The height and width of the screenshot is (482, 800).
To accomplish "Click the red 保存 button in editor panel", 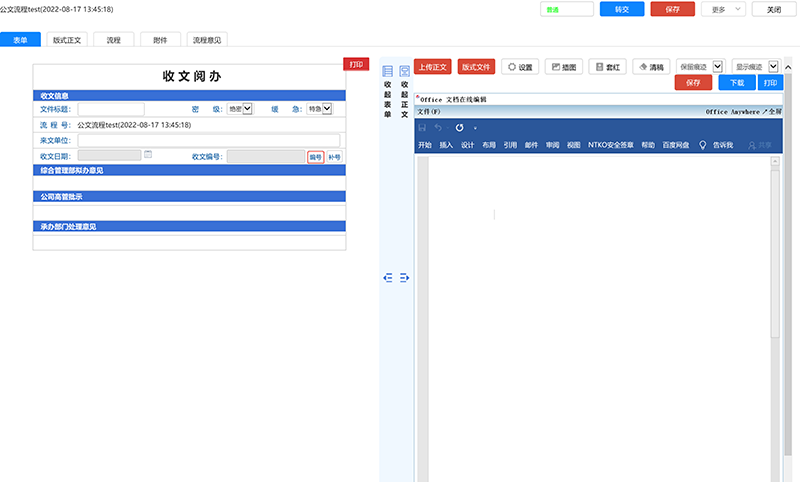I will click(693, 83).
